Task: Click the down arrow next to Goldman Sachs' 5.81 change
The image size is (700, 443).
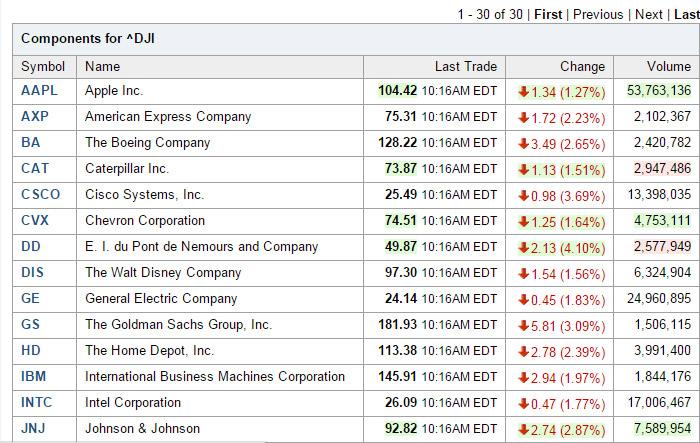Action: 523,325
